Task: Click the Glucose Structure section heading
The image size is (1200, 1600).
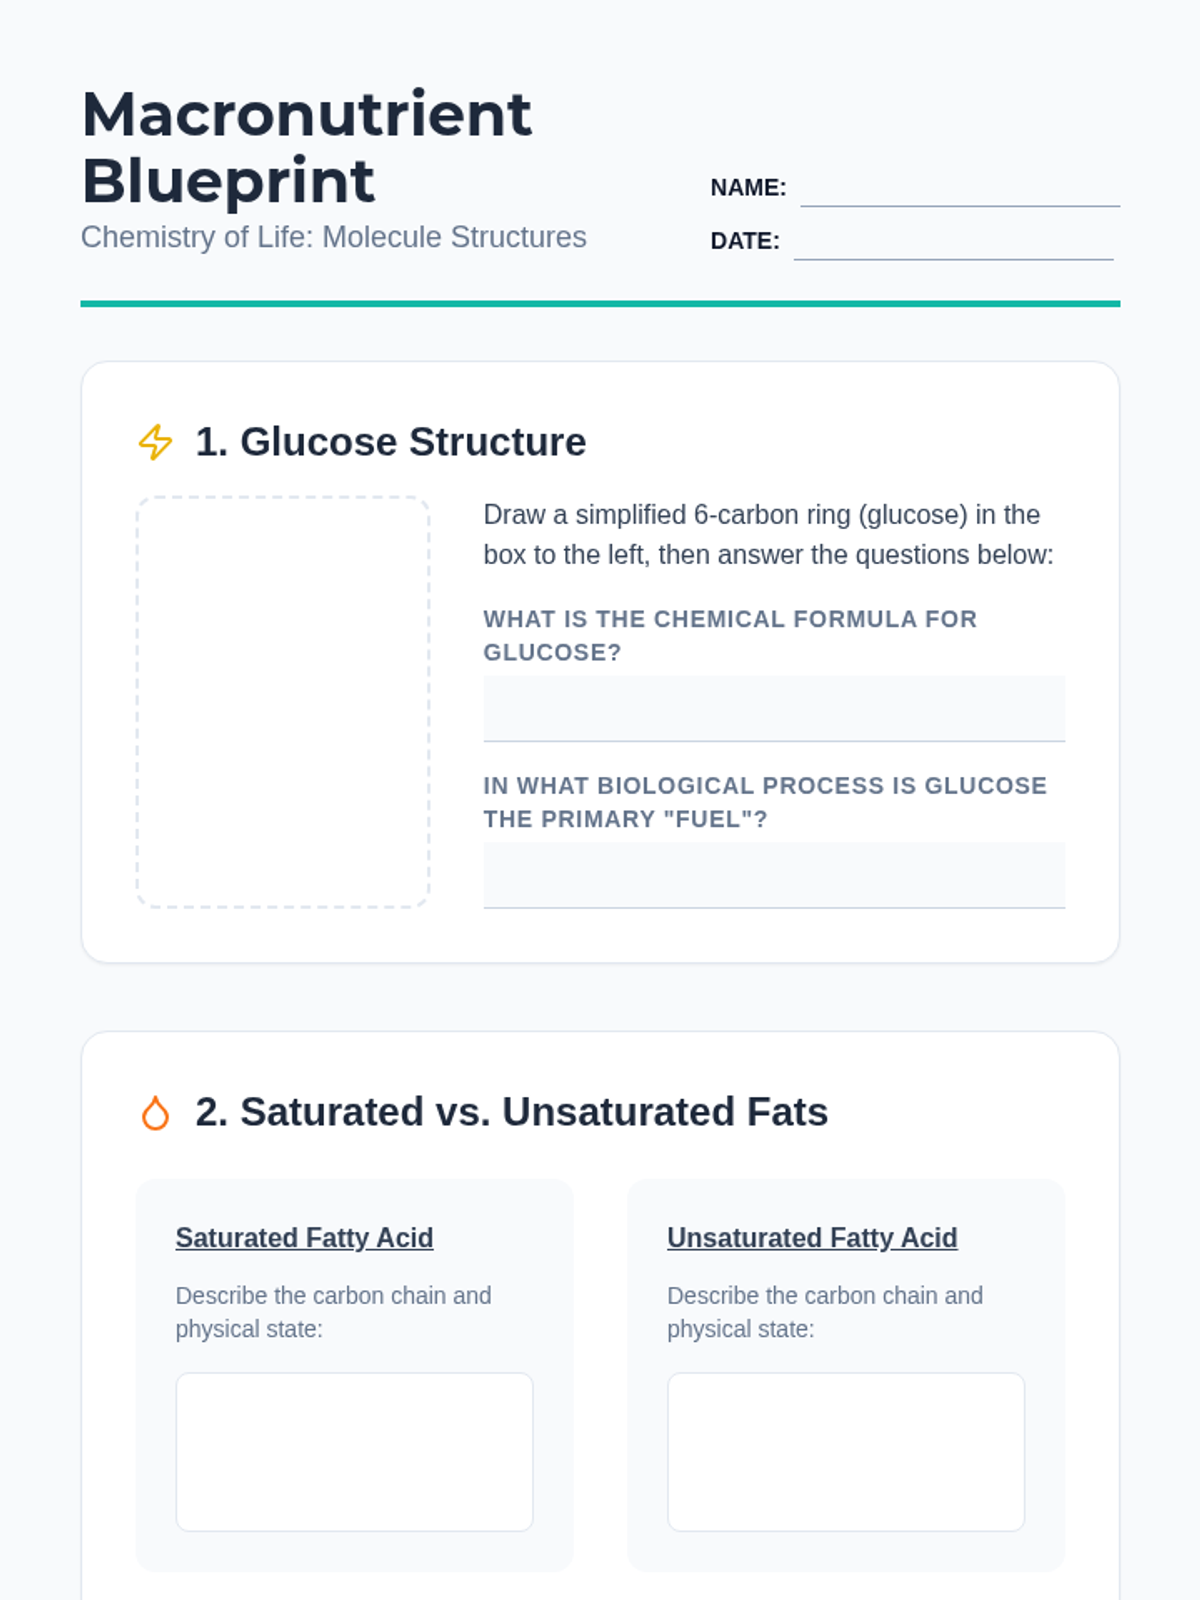Action: tap(390, 442)
